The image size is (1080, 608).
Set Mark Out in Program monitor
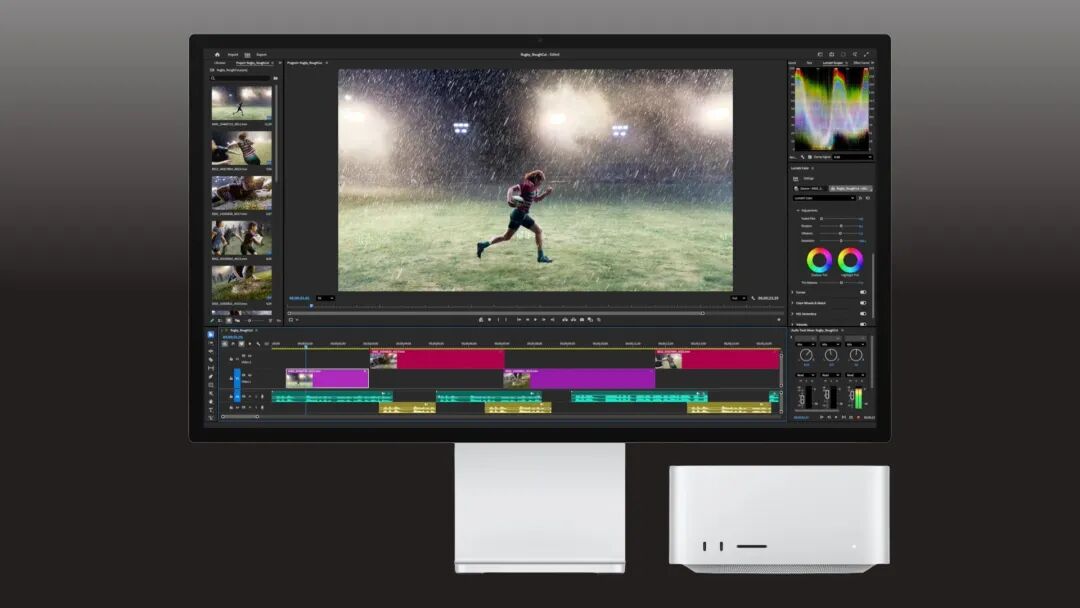point(506,319)
